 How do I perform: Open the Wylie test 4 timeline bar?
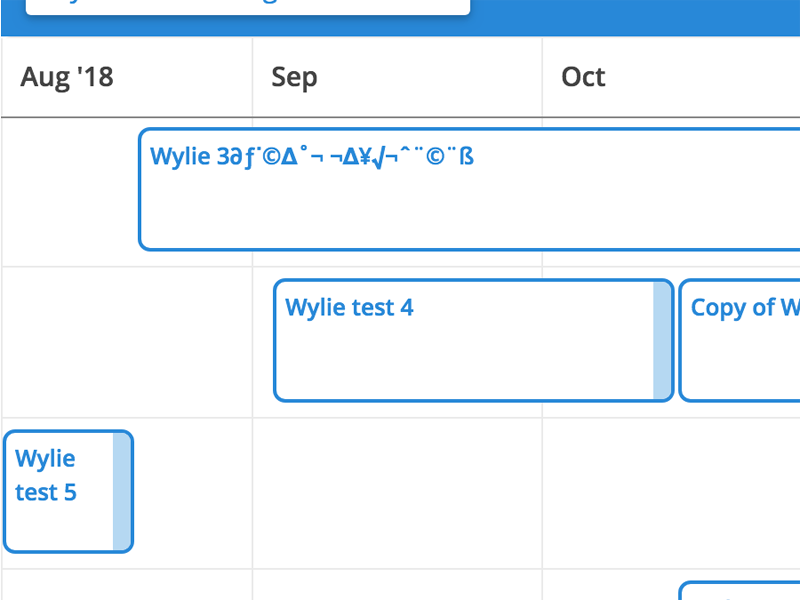(462, 355)
